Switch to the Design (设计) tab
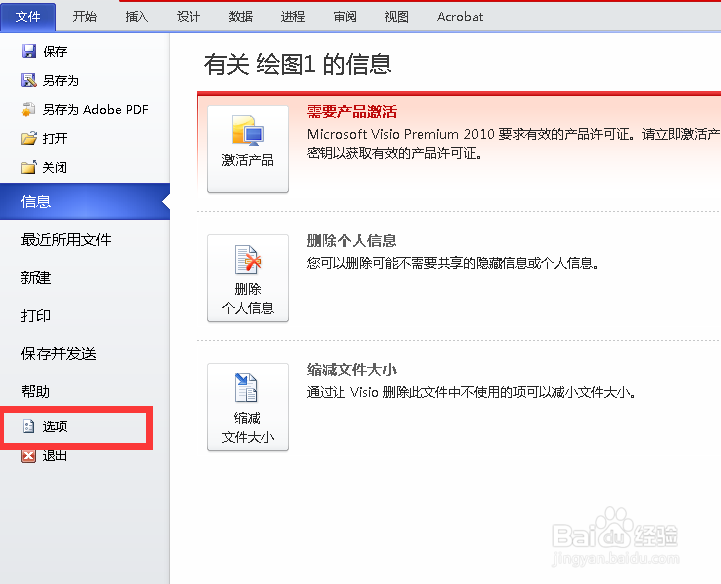 [x=189, y=17]
